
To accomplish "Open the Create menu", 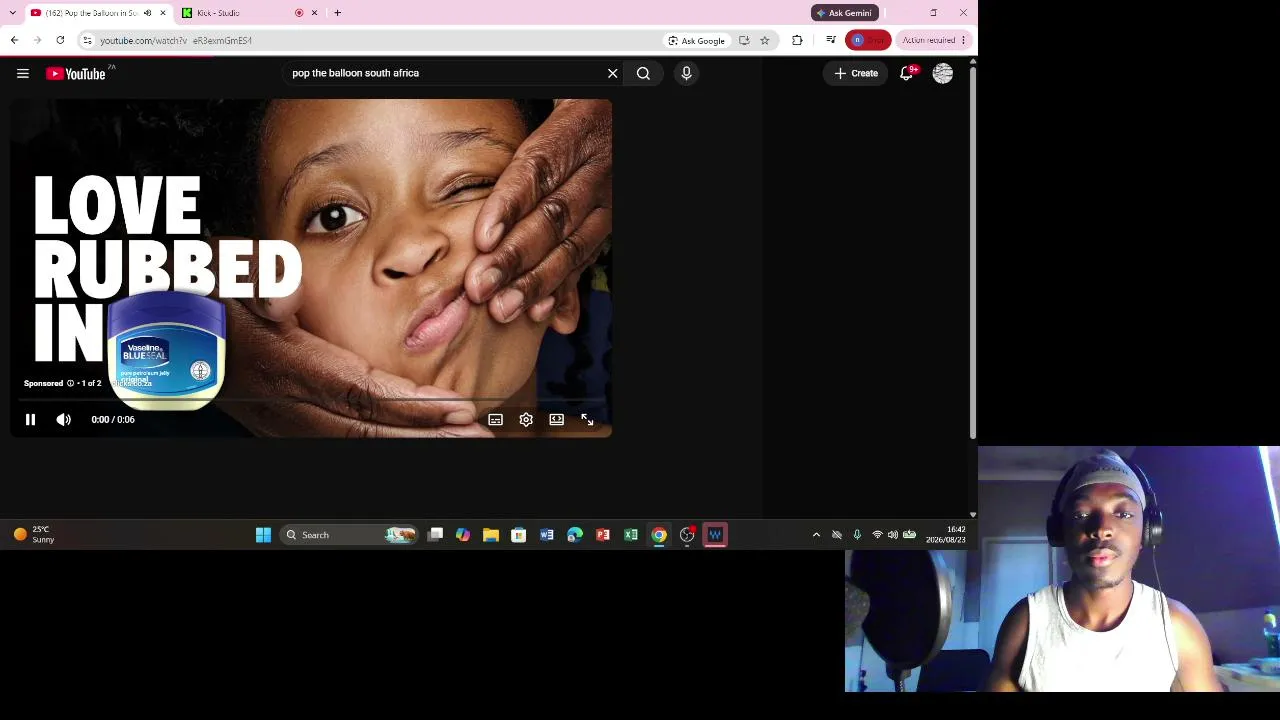I will pyautogui.click(x=856, y=73).
